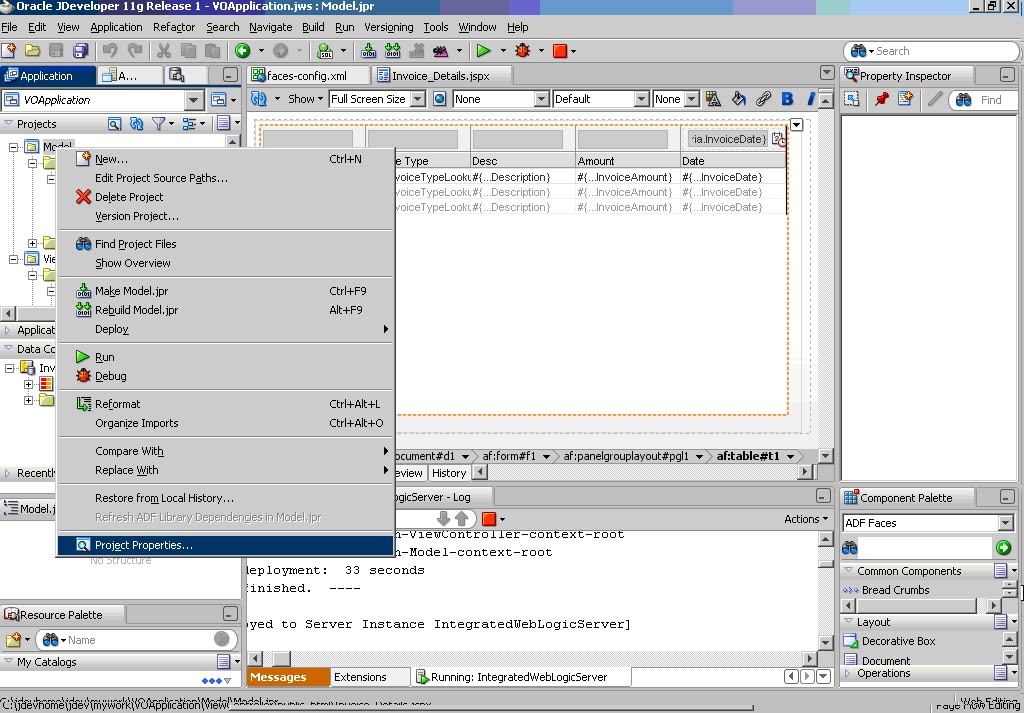Click the green Back navigation icon
Image resolution: width=1024 pixels, height=713 pixels.
tap(243, 50)
